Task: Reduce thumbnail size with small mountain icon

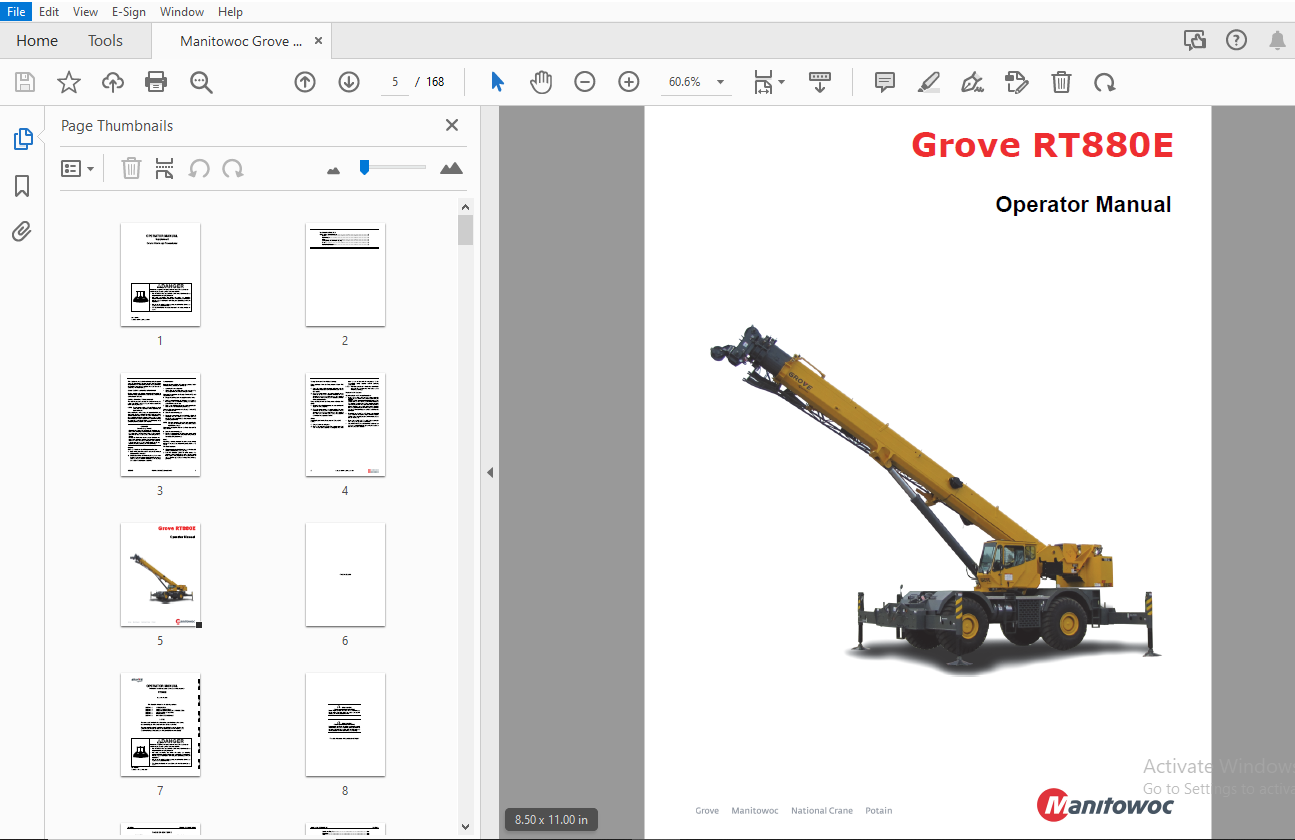Action: tap(334, 170)
